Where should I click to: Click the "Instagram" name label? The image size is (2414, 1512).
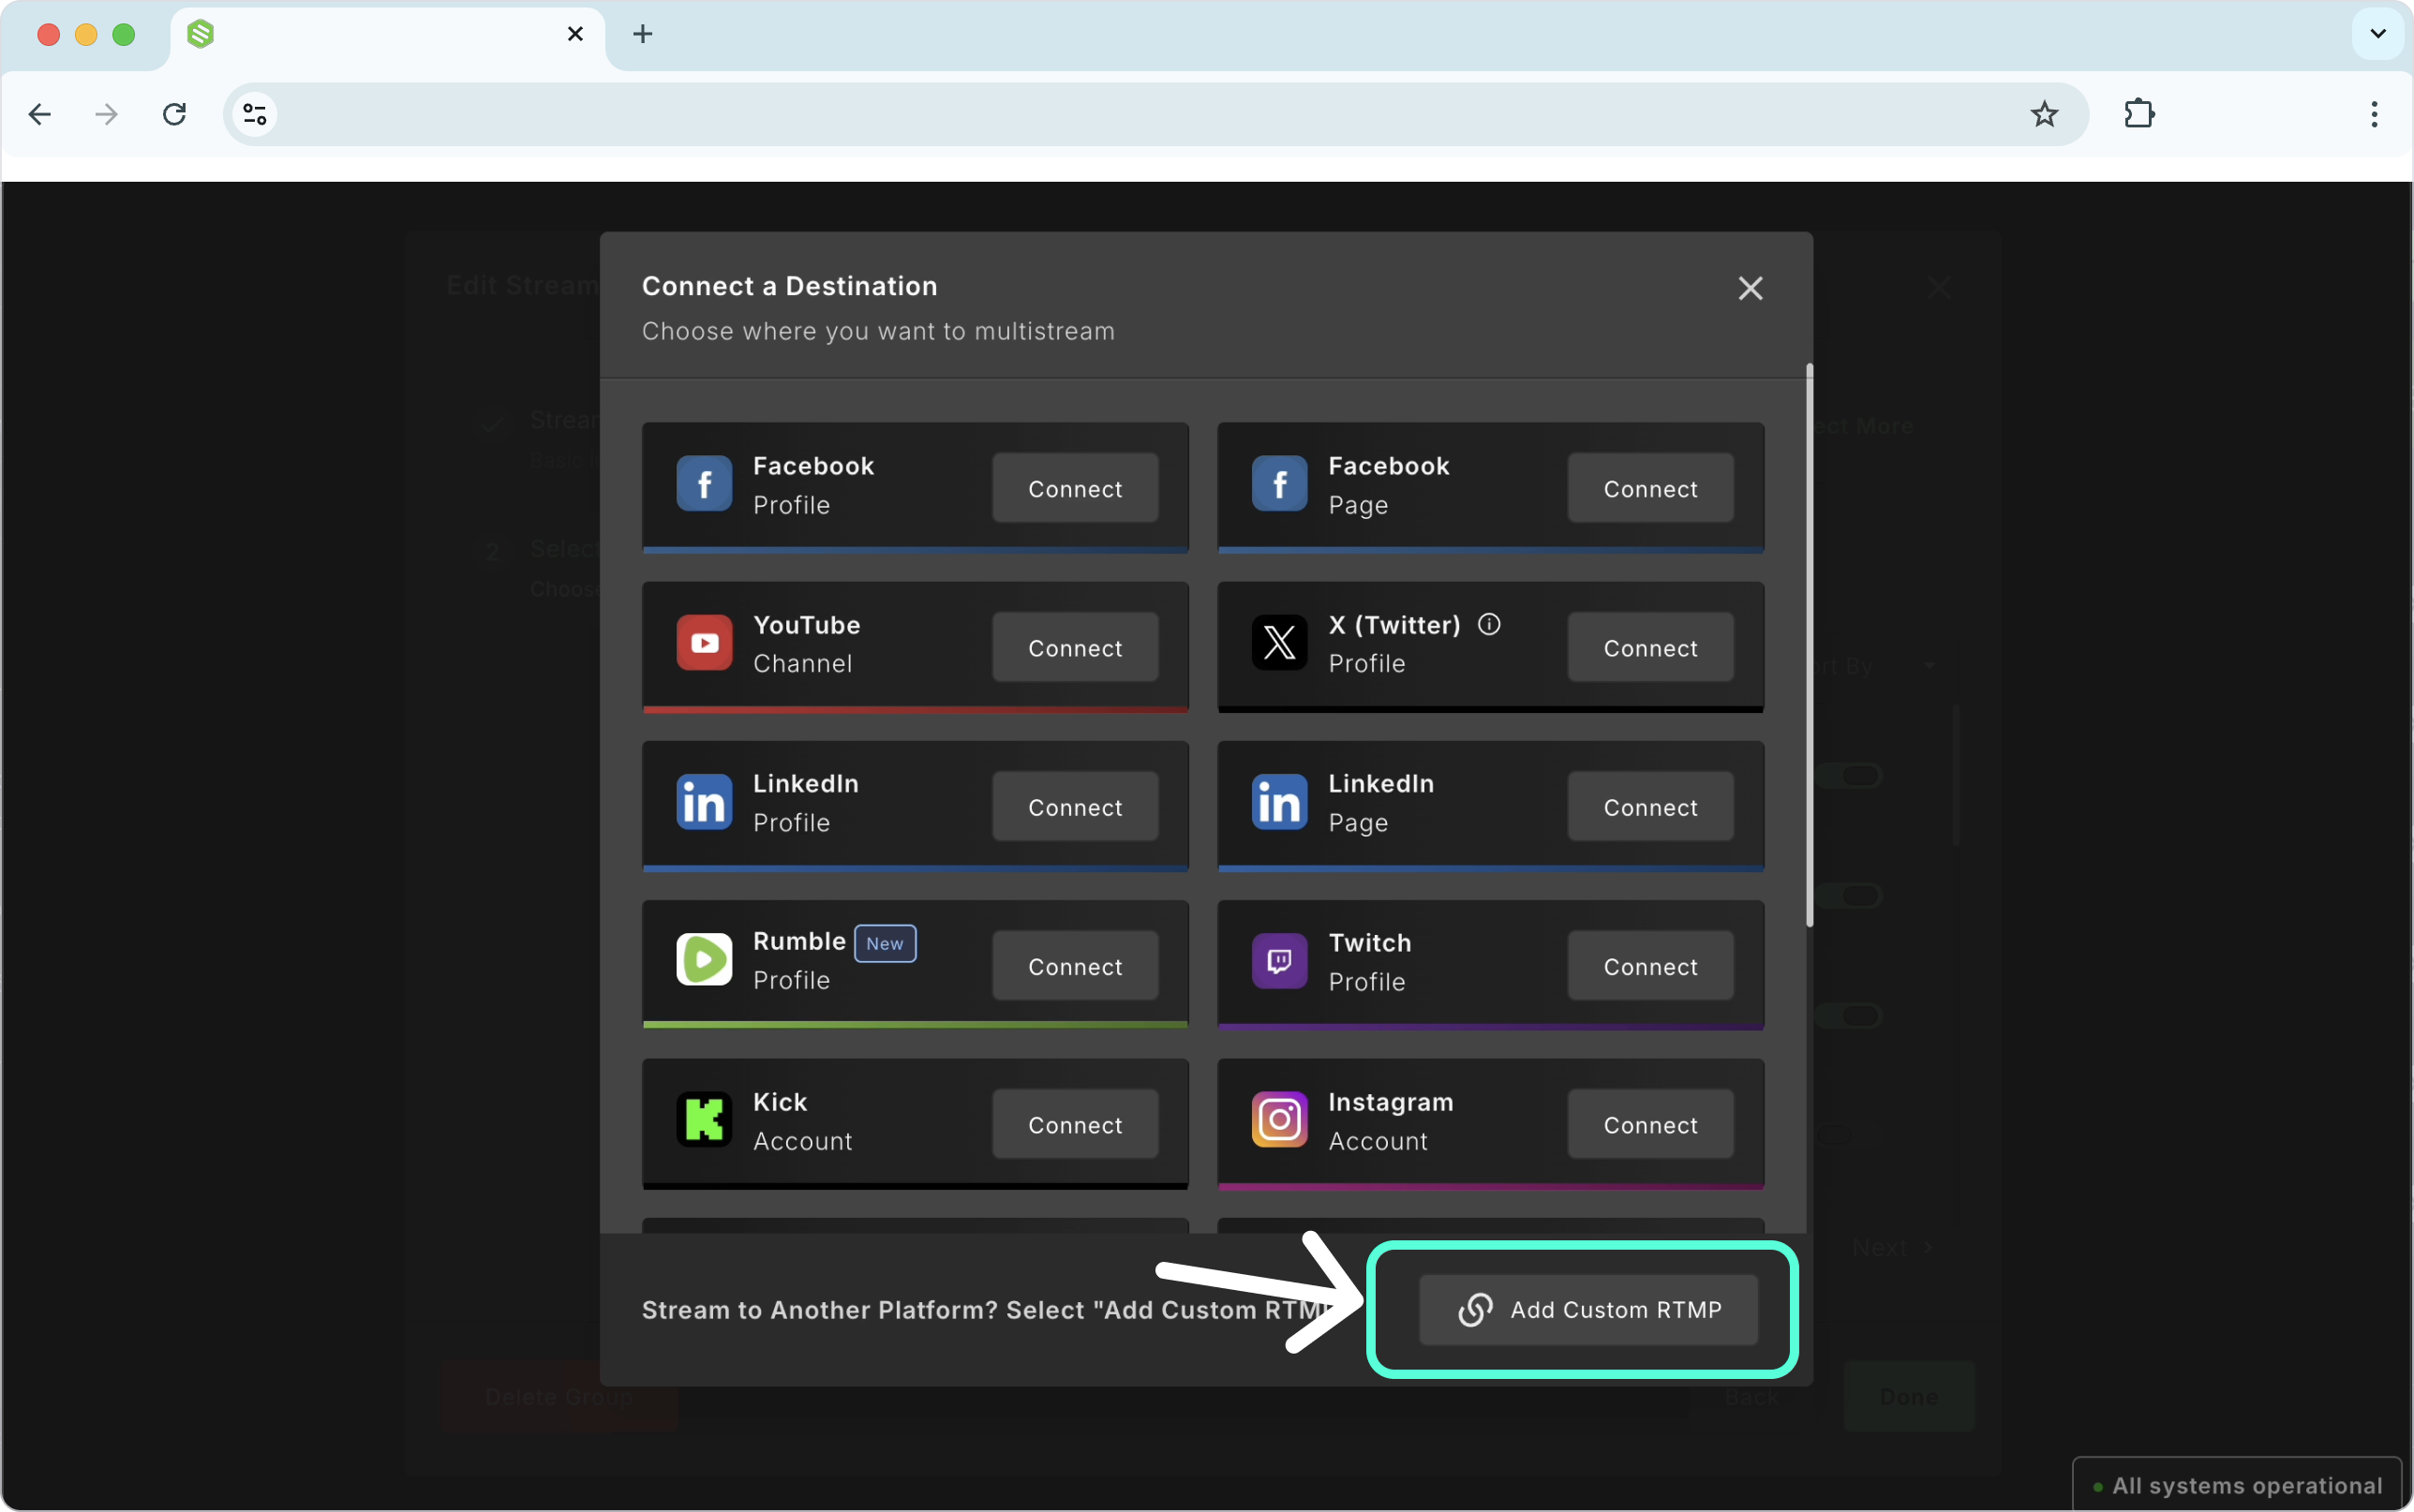1391,1102
